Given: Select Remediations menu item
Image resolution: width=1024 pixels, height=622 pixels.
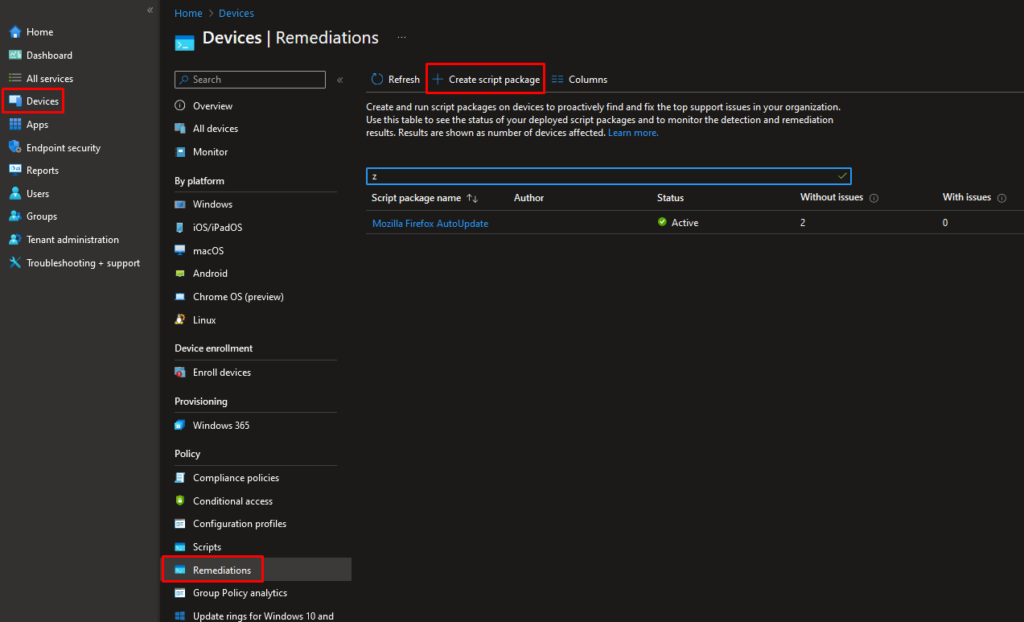Looking at the screenshot, I should pyautogui.click(x=256, y=570).
